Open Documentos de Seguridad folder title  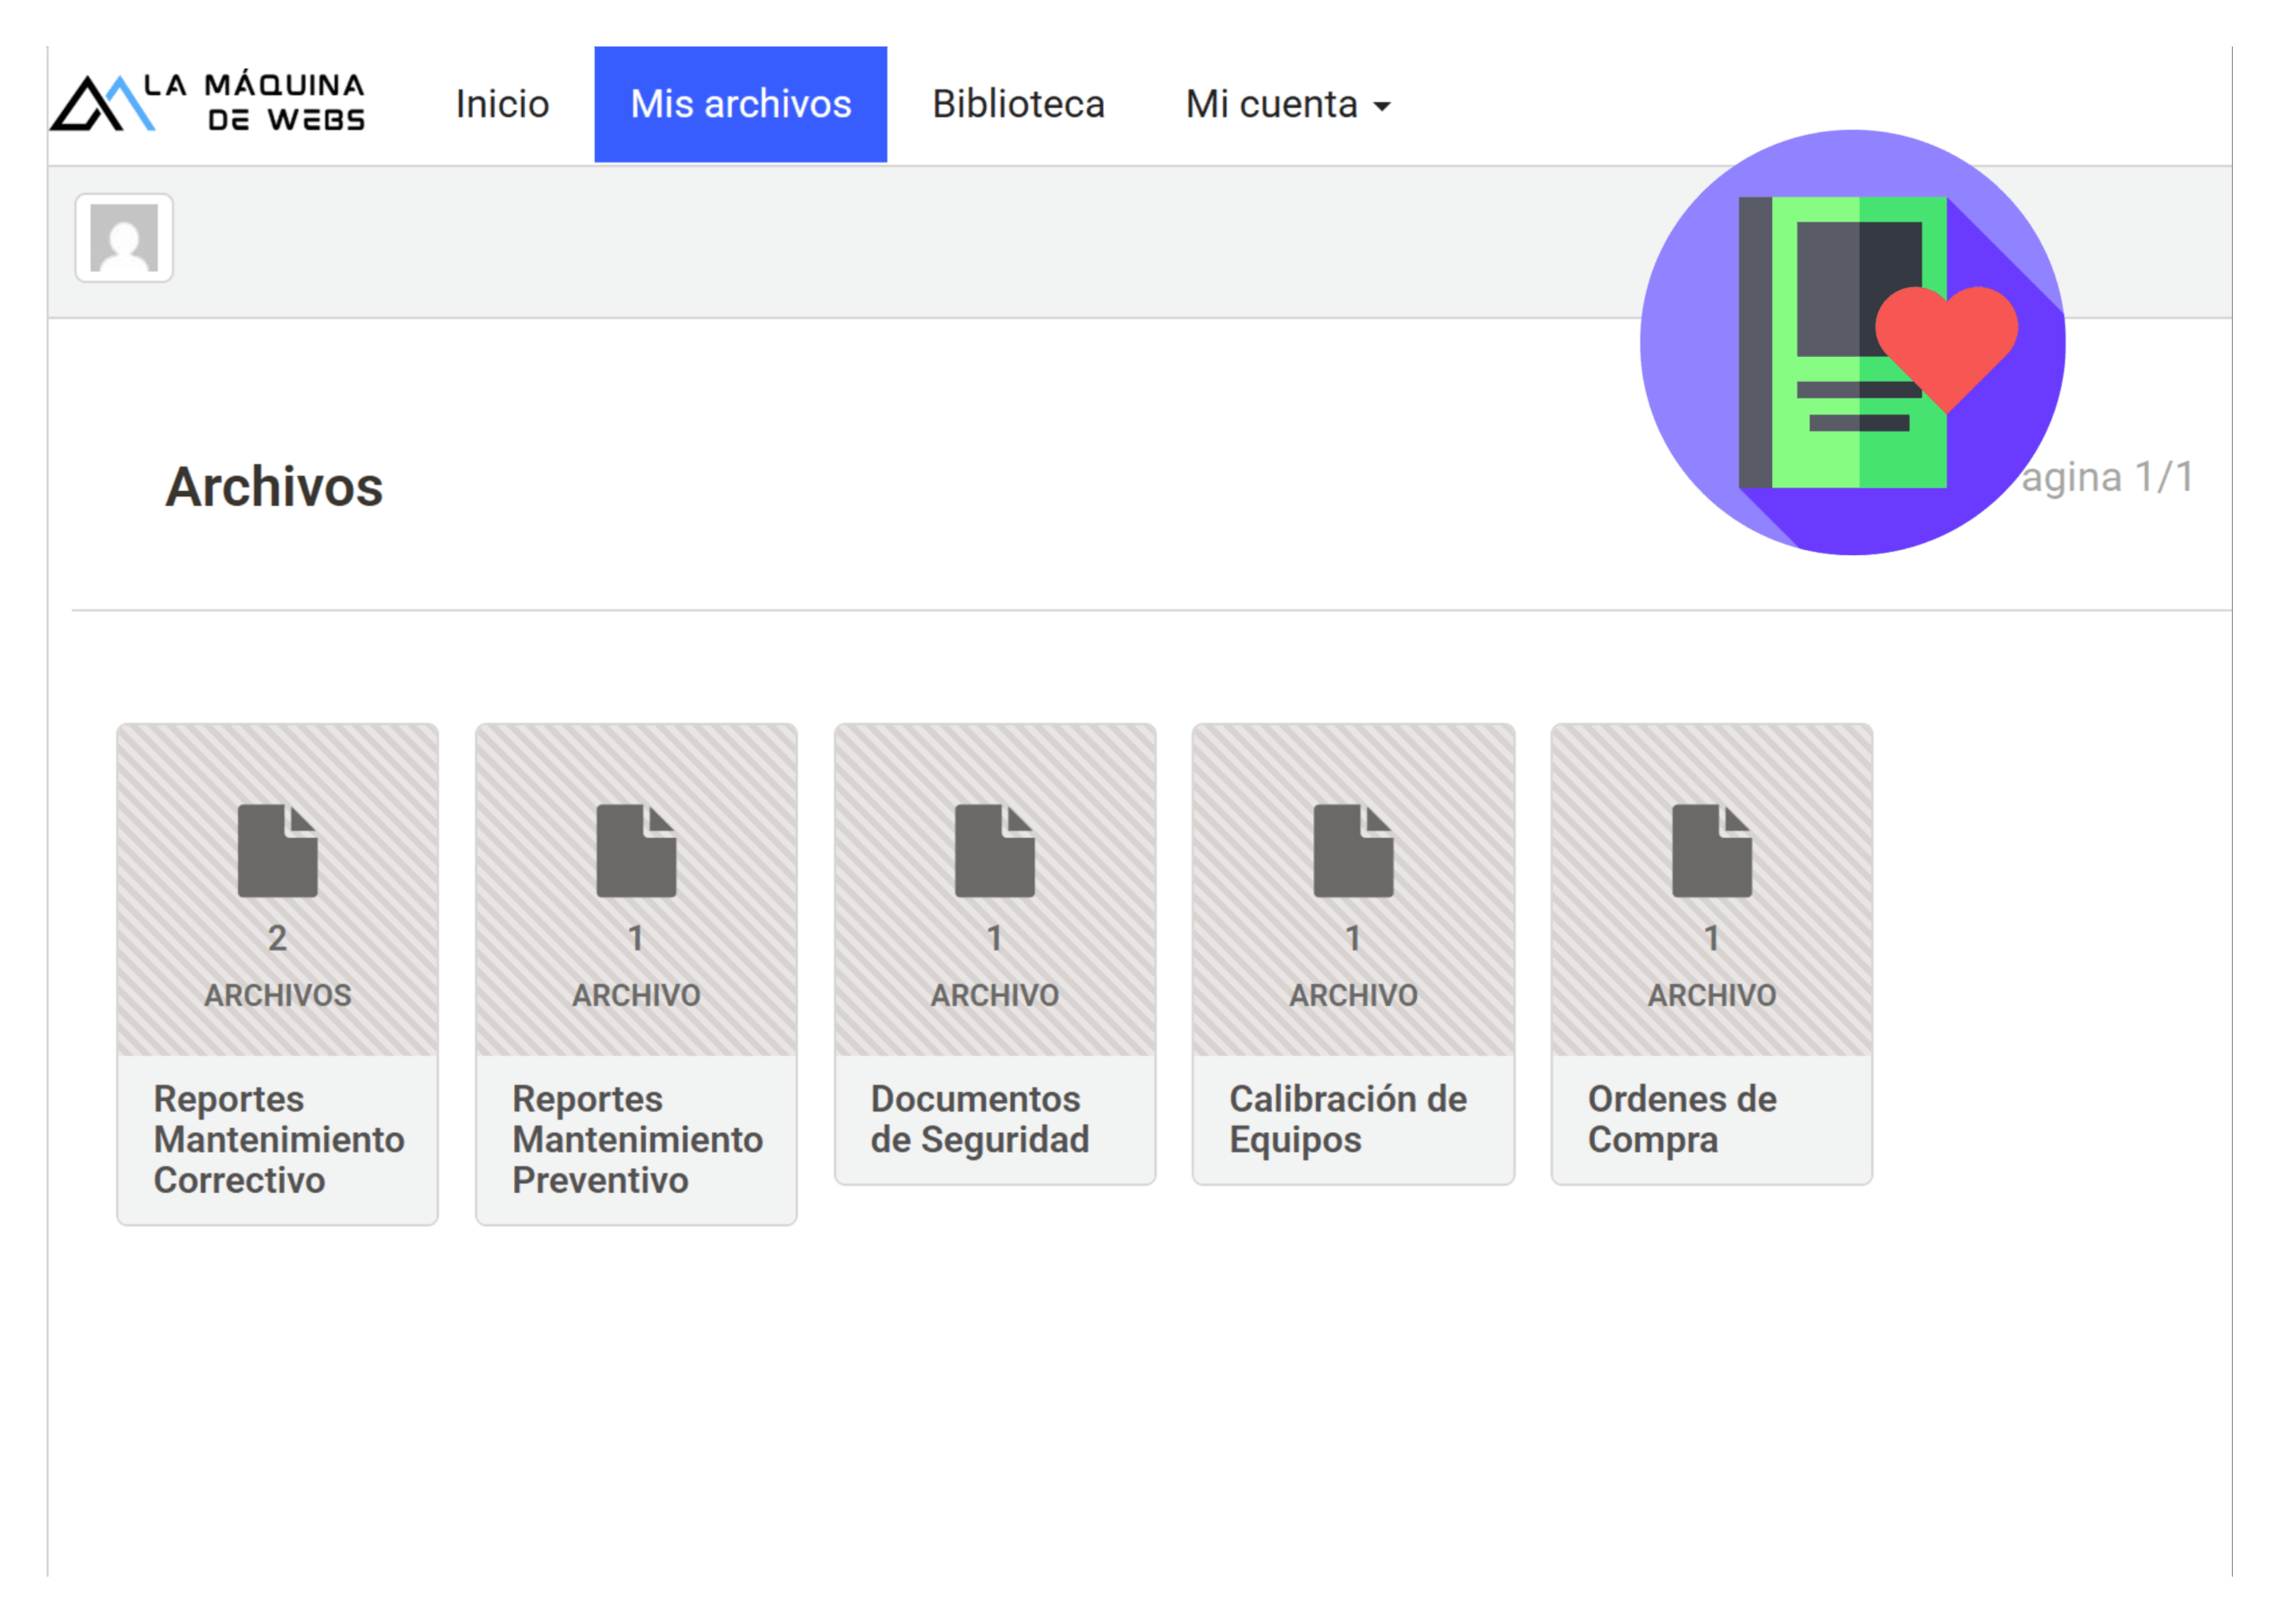[980, 1119]
